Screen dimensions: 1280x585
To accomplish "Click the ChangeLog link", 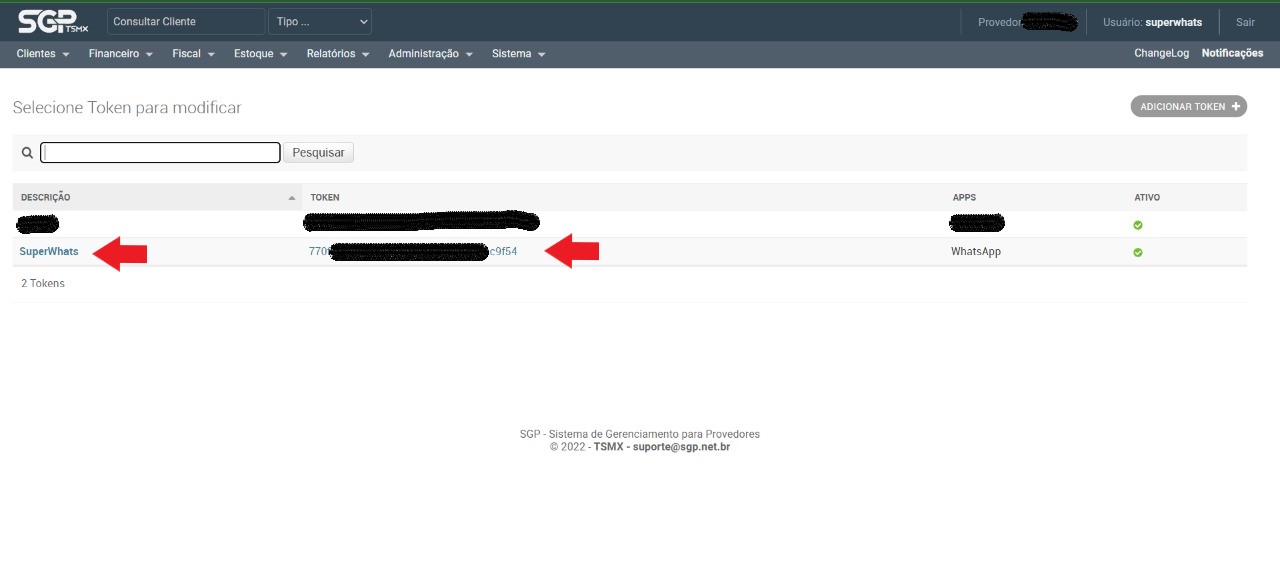I will 1161,54.
